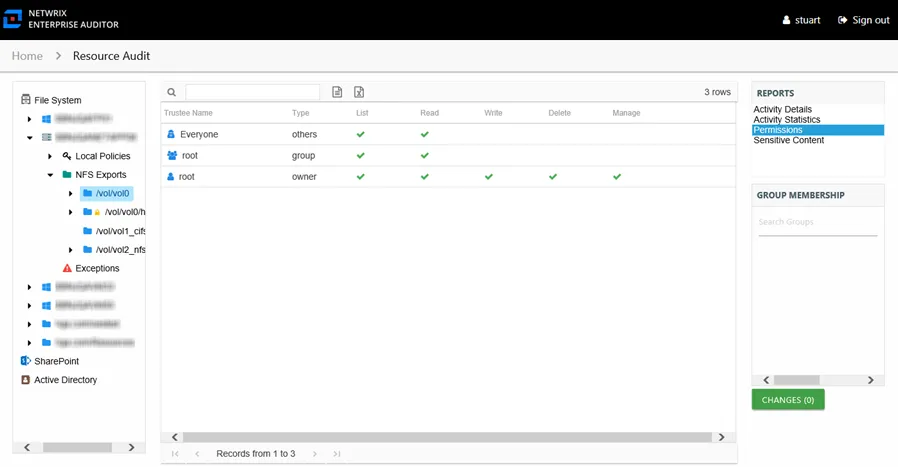Click Read checkmark for root group row
This screenshot has height=467, width=898.
(424, 155)
